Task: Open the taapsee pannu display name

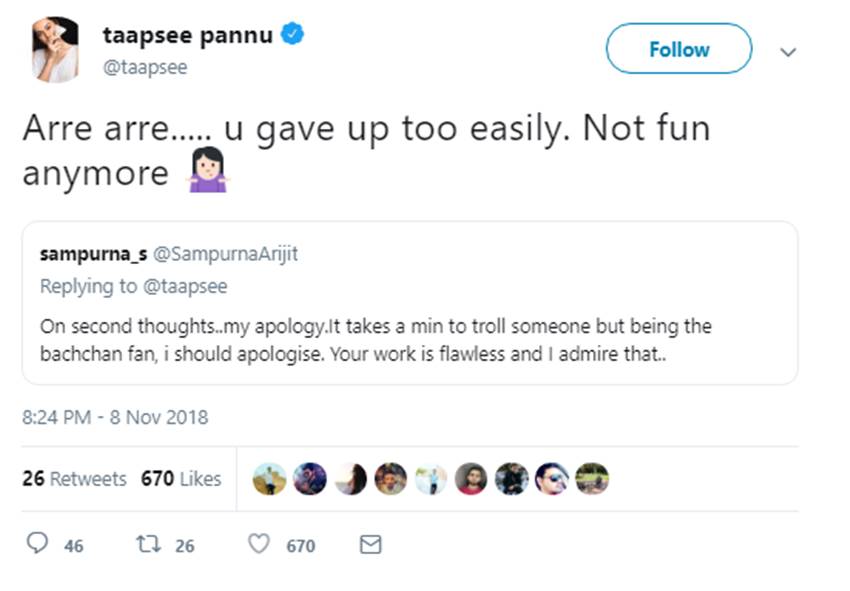Action: [x=187, y=35]
